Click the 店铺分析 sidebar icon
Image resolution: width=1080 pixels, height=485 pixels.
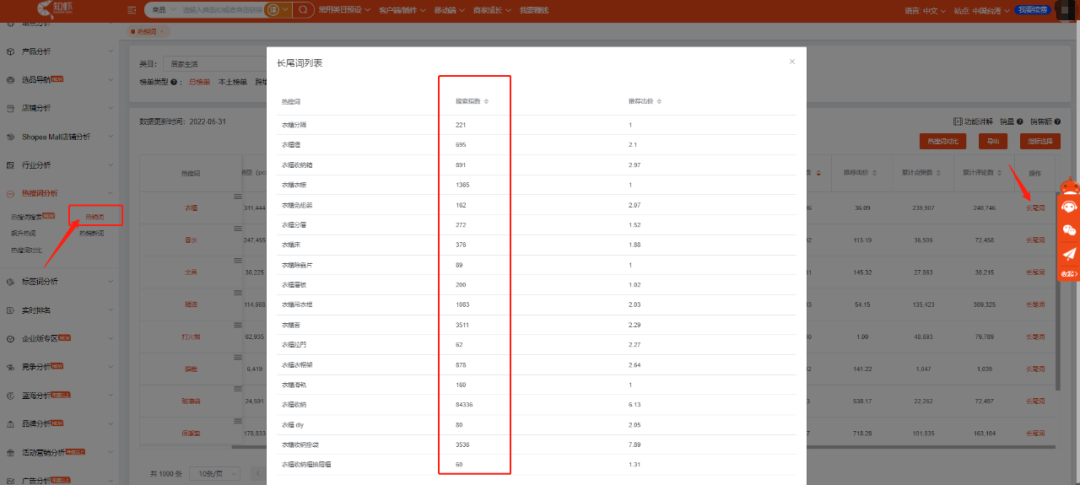click(x=10, y=108)
